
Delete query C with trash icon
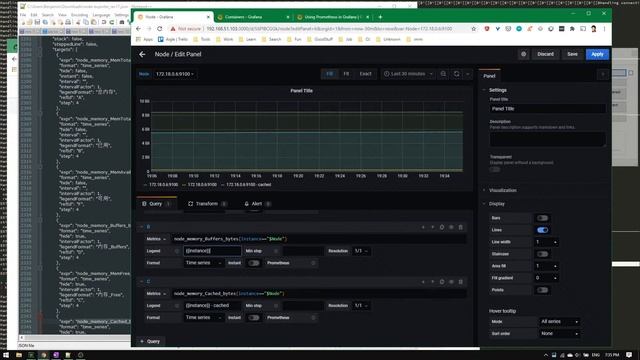(x=460, y=282)
